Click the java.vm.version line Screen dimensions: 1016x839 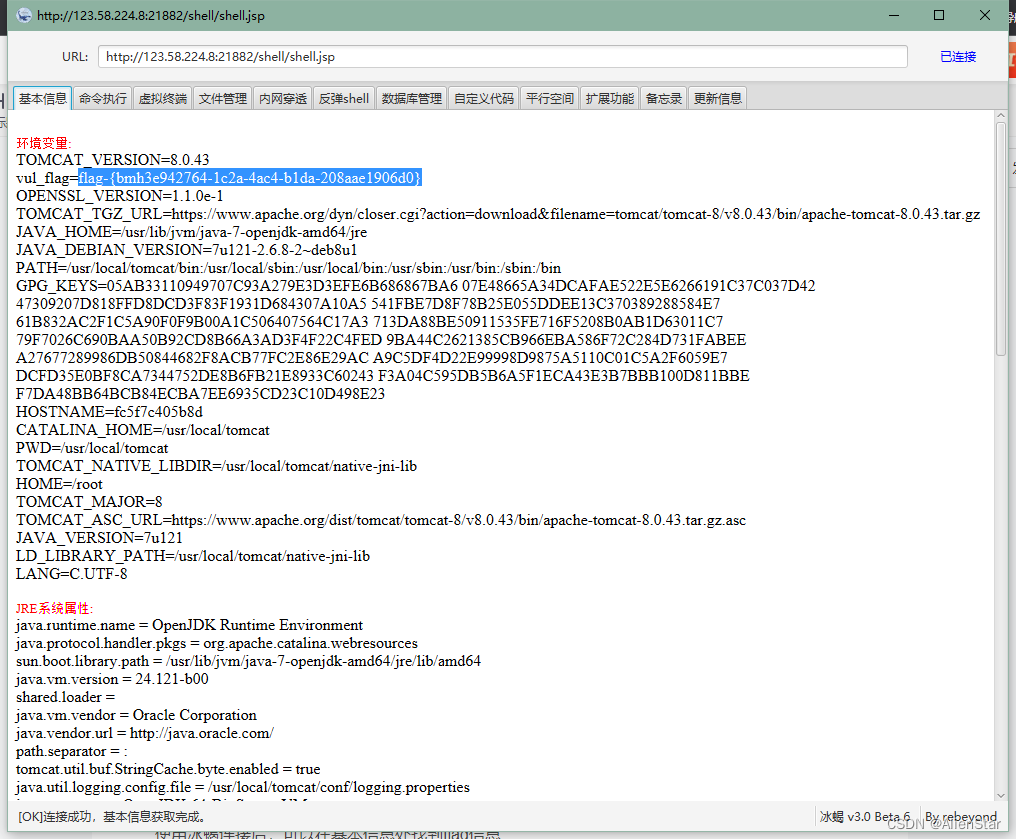[x=112, y=678]
